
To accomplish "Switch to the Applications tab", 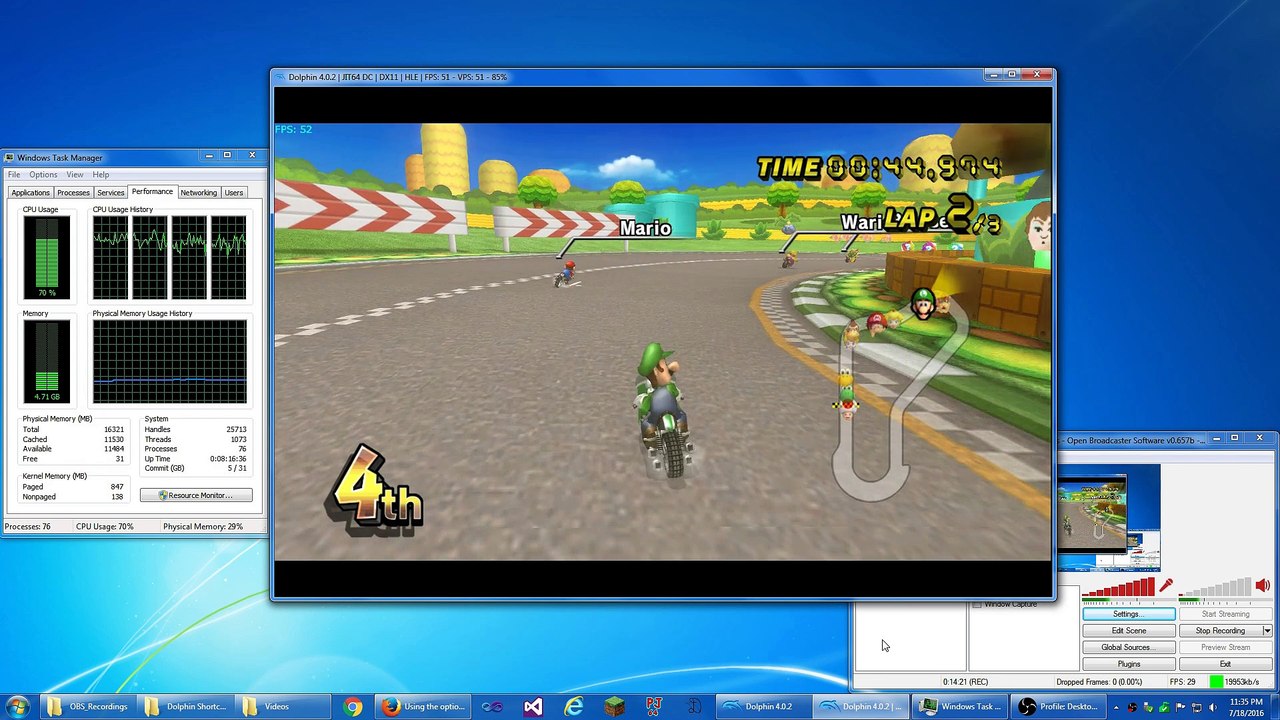I will [x=30, y=192].
